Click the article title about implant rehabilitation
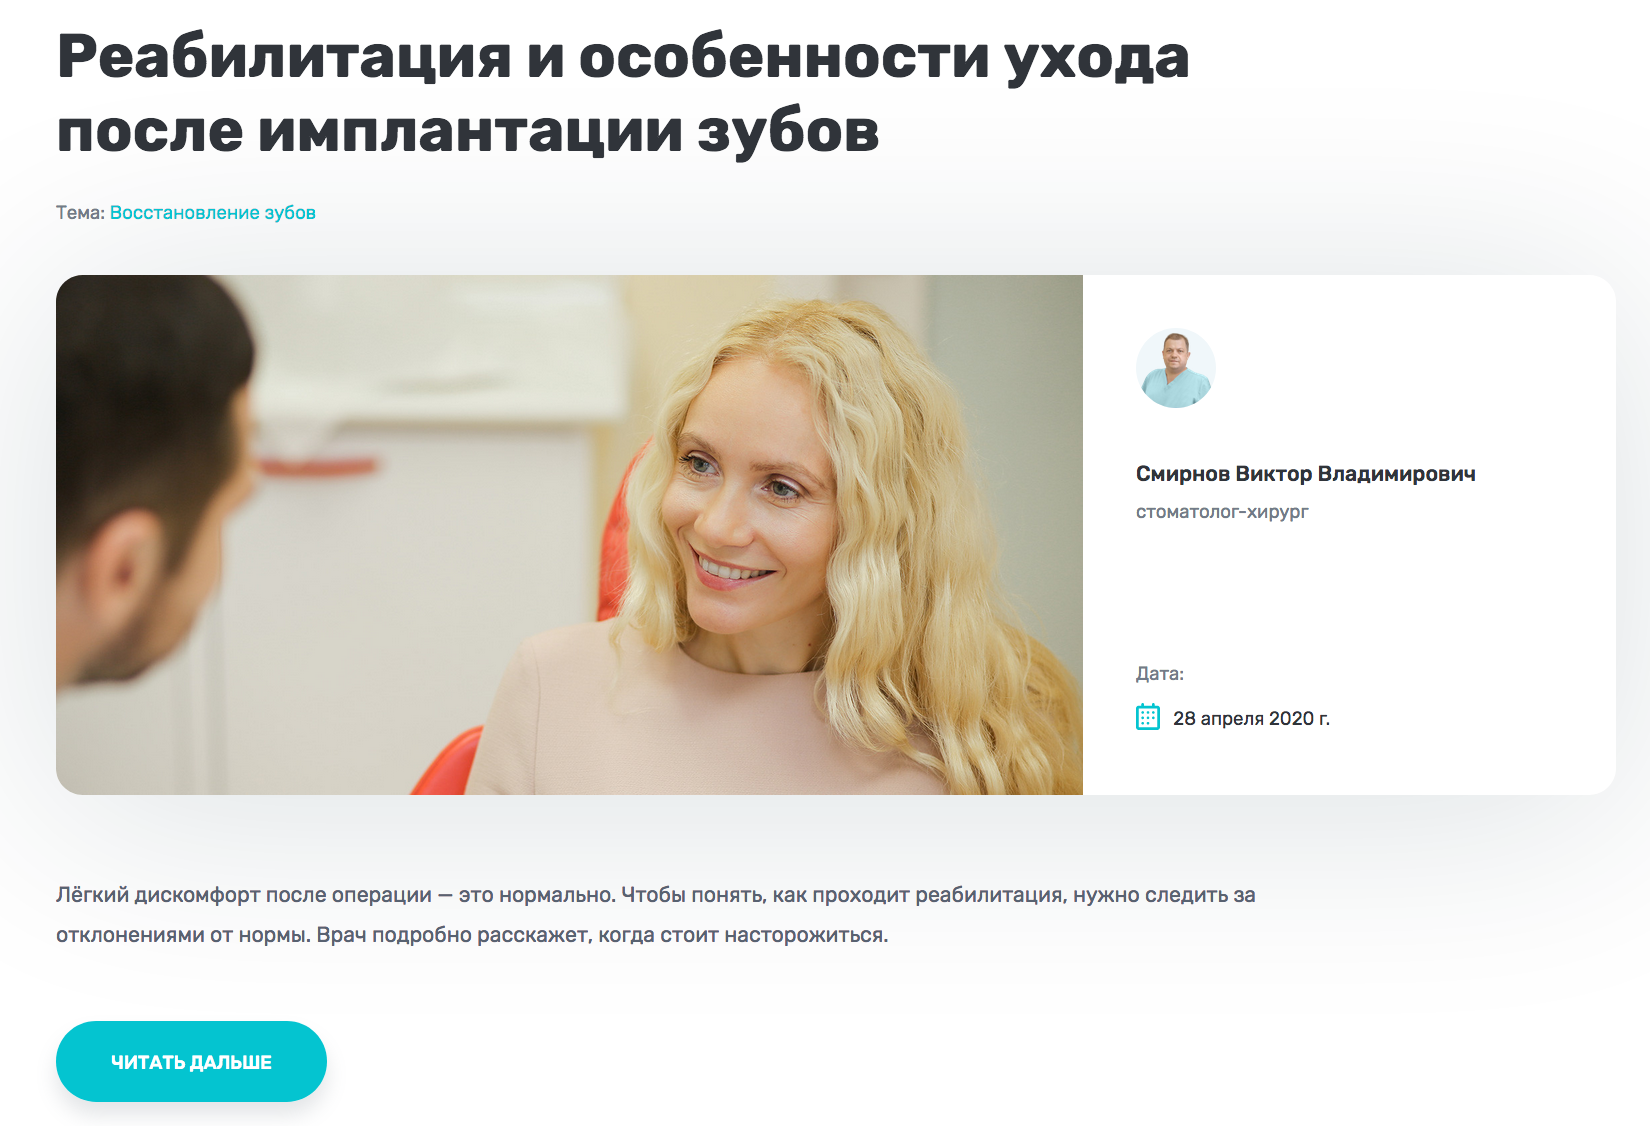 623,93
